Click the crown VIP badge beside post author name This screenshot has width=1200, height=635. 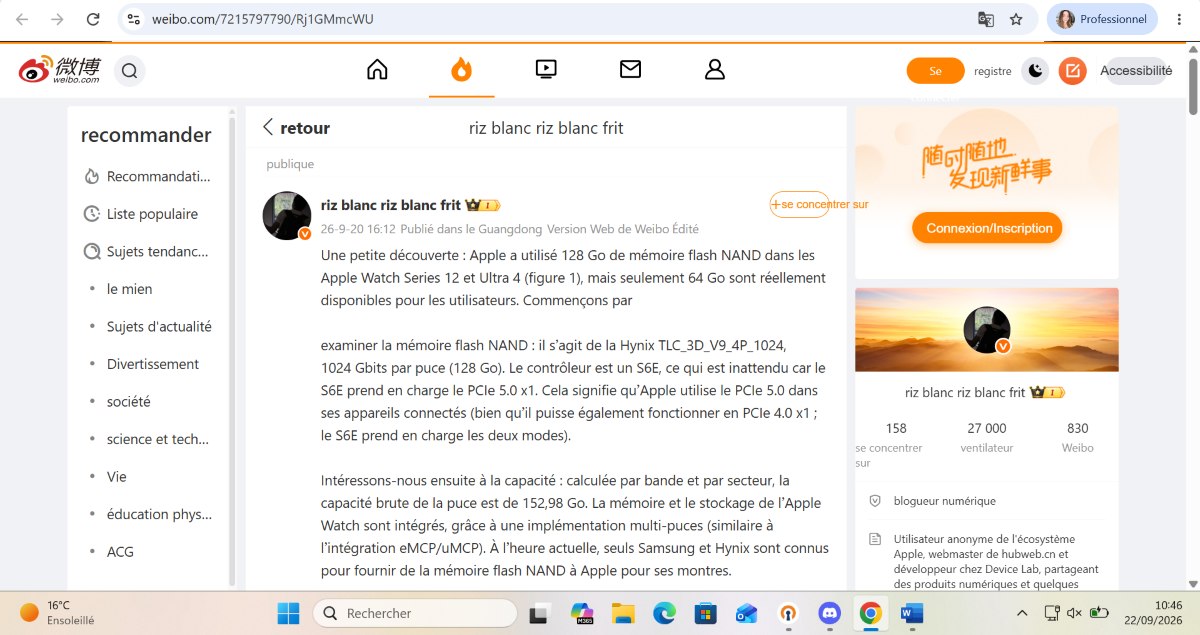482,205
